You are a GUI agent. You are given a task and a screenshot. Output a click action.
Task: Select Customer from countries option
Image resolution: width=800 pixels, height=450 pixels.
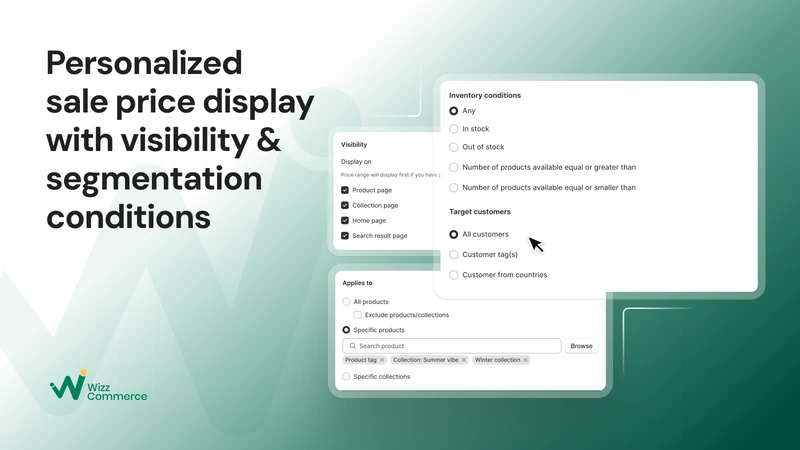click(x=453, y=275)
